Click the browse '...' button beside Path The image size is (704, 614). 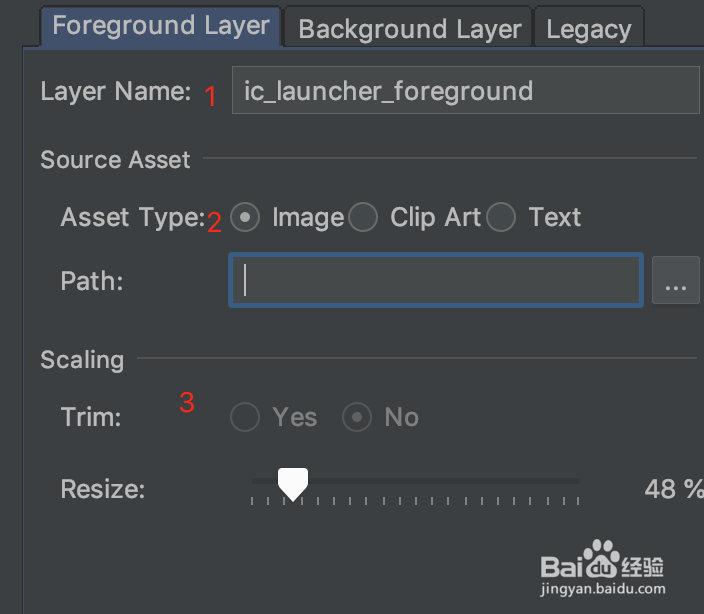coord(675,280)
